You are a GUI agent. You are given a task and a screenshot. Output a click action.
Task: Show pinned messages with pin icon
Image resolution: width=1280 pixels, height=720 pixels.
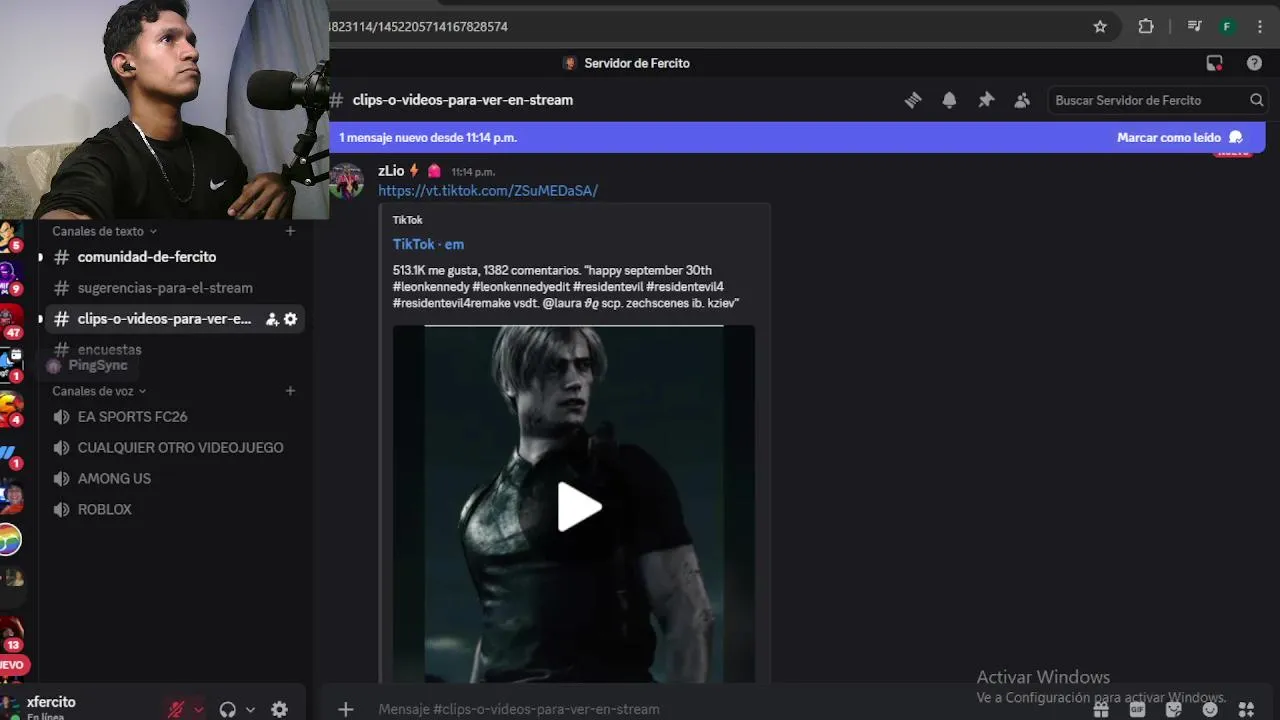tap(986, 100)
